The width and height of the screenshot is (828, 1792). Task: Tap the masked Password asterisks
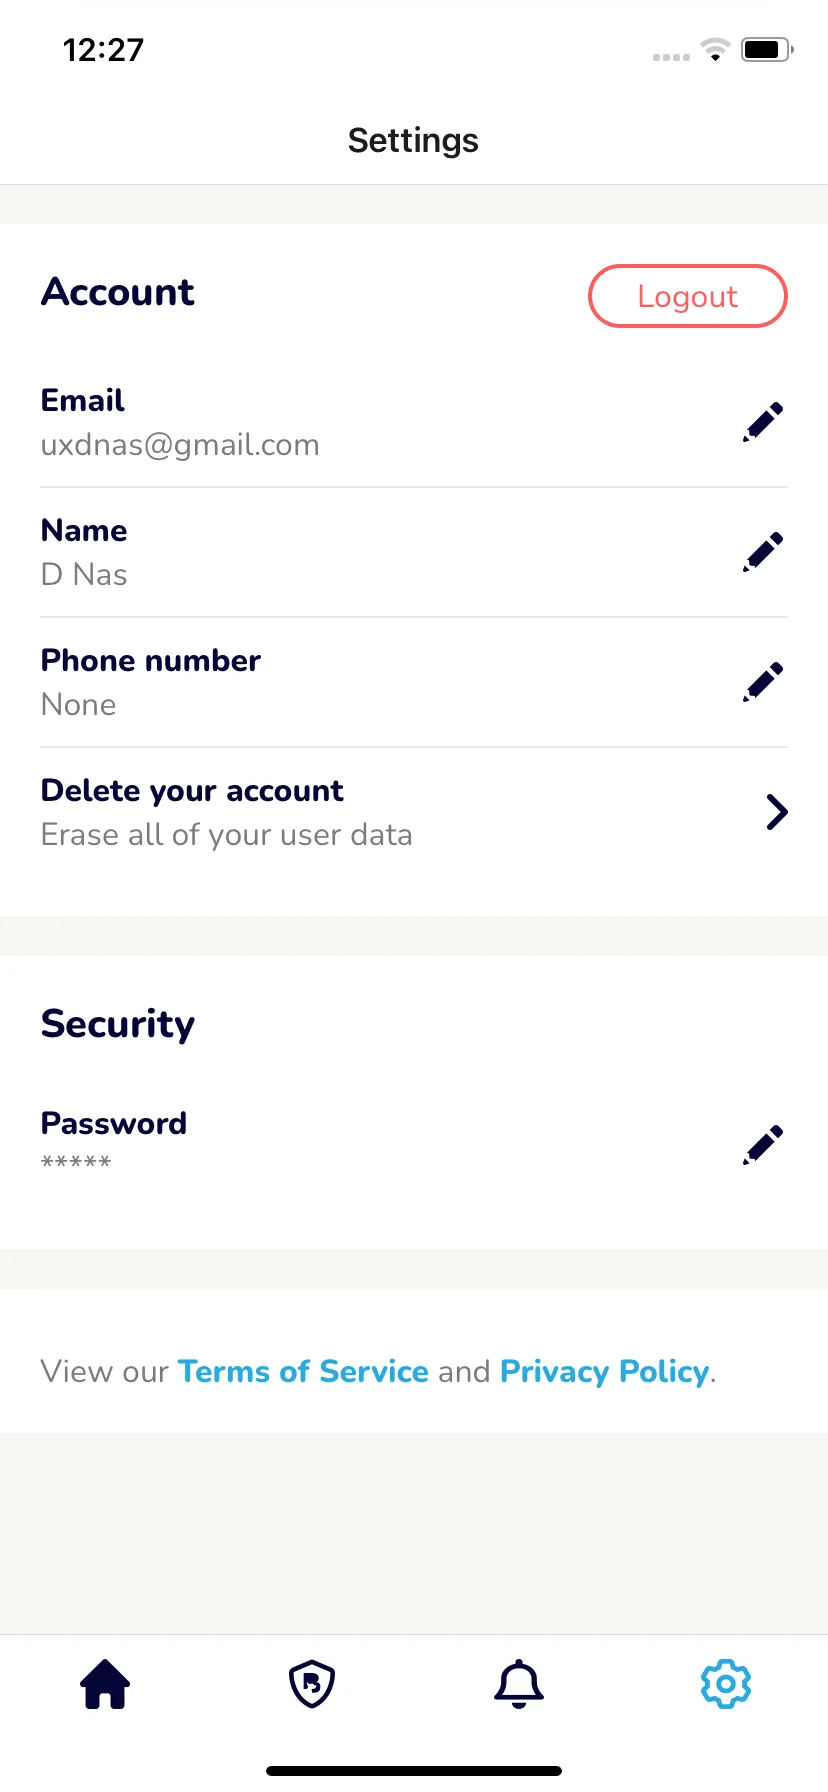pyautogui.click(x=76, y=1161)
